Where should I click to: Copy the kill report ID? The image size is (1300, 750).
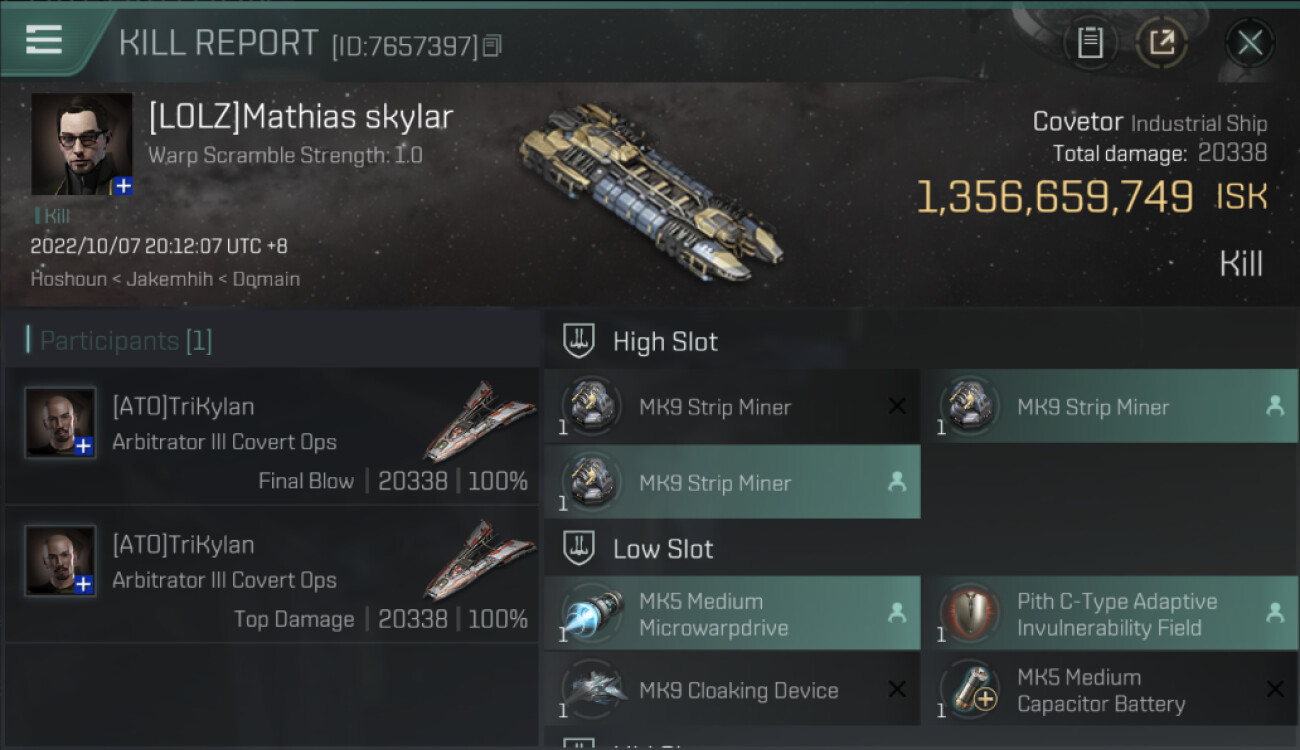(491, 46)
